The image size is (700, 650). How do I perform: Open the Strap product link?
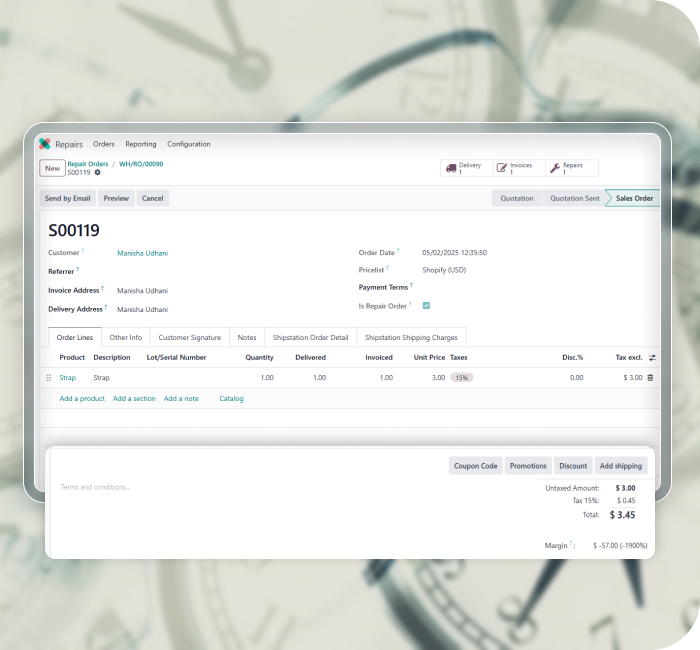click(67, 378)
